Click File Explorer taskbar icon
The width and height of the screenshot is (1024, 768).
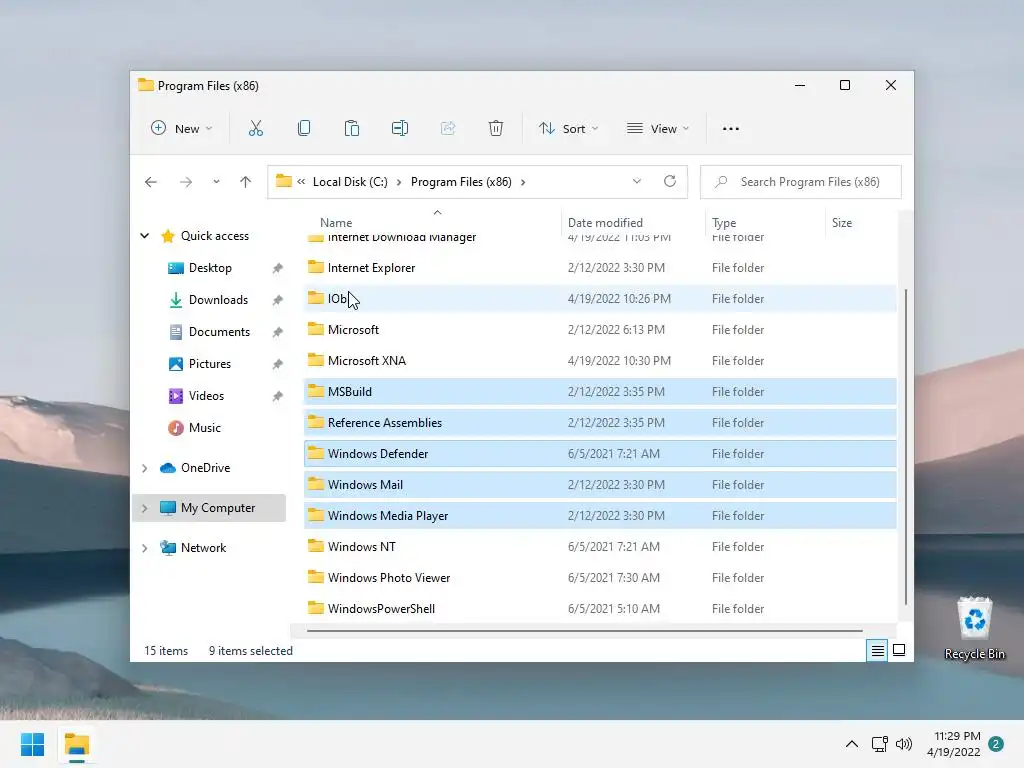pos(76,744)
